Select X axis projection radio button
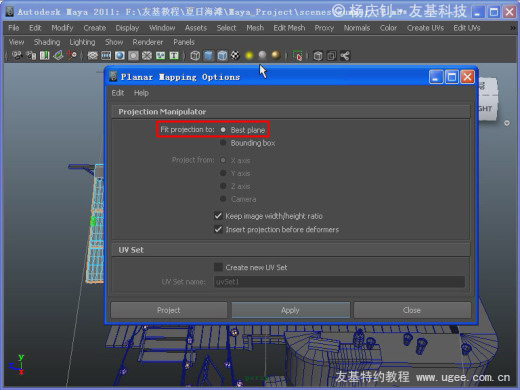 223,160
